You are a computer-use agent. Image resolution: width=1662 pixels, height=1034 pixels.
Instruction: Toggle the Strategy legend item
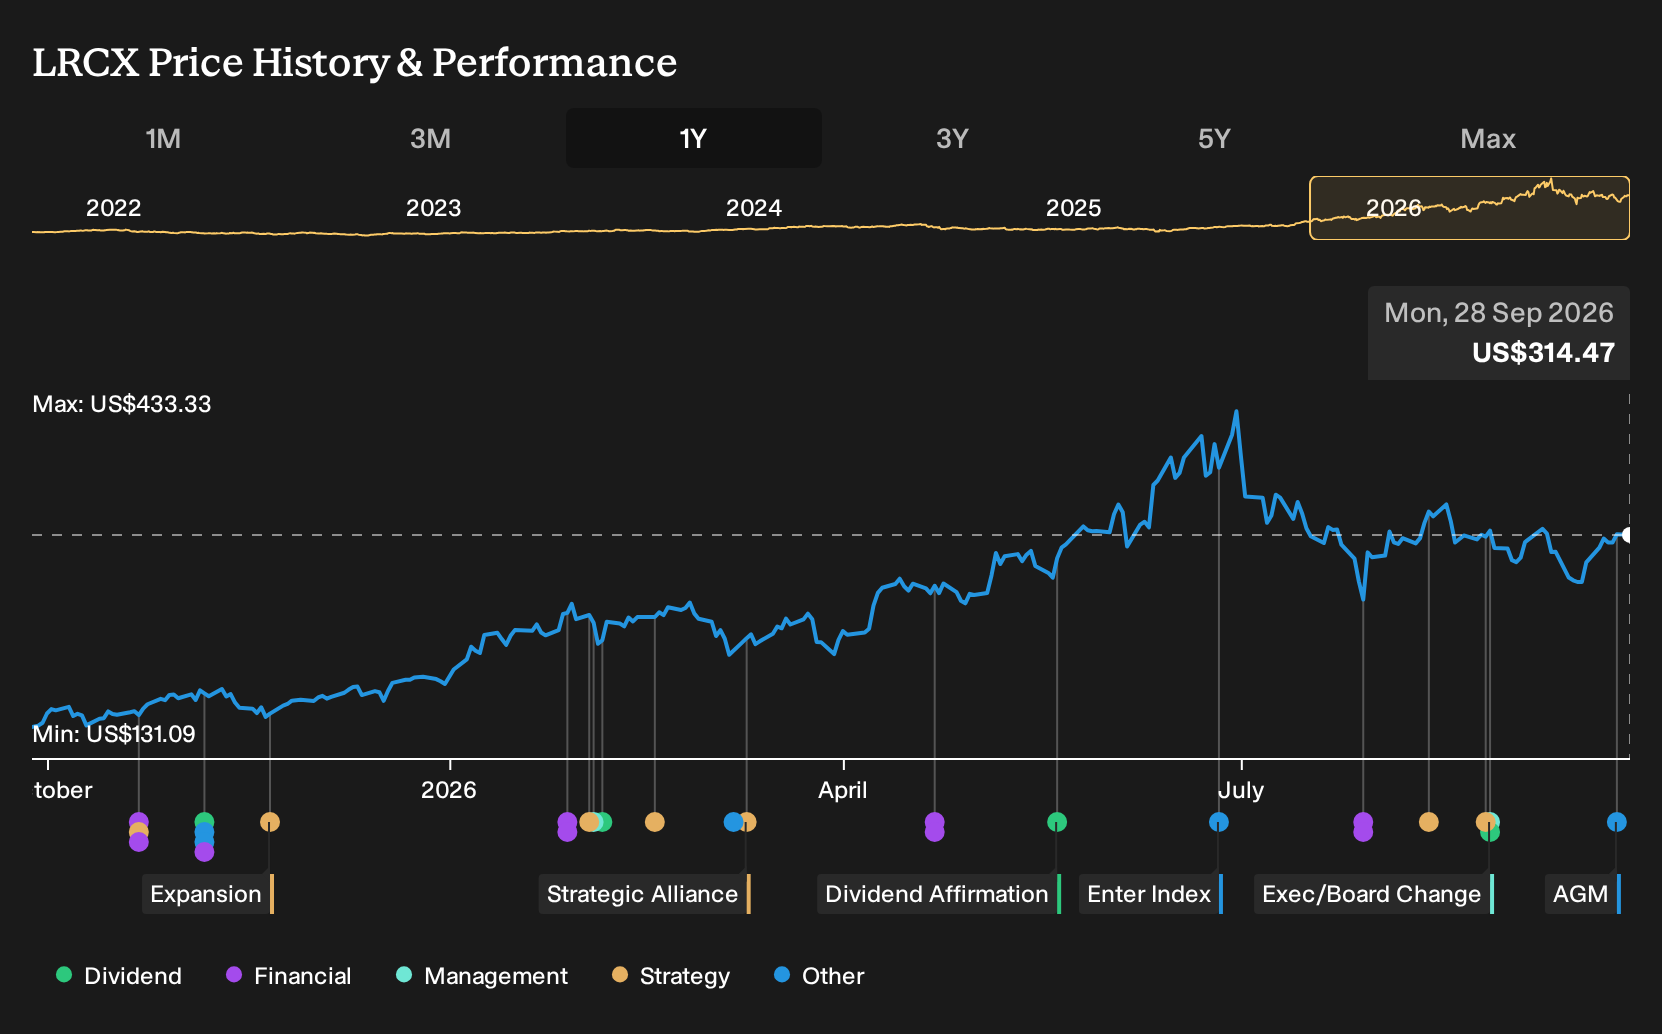(671, 976)
